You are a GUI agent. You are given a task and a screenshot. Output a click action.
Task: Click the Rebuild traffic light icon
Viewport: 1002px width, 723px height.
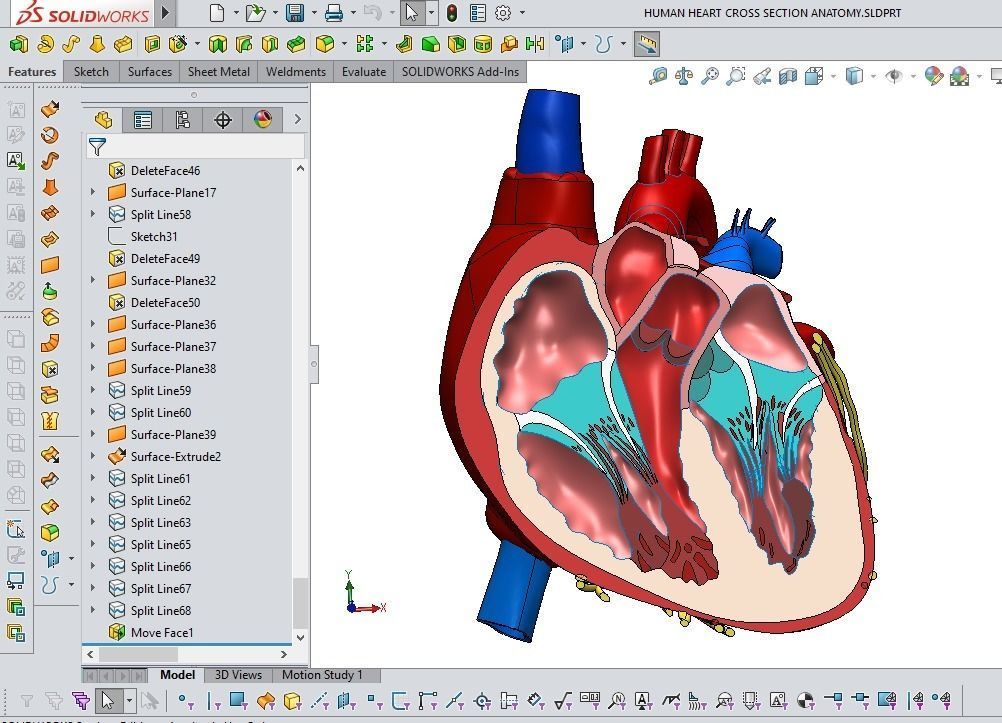point(451,13)
